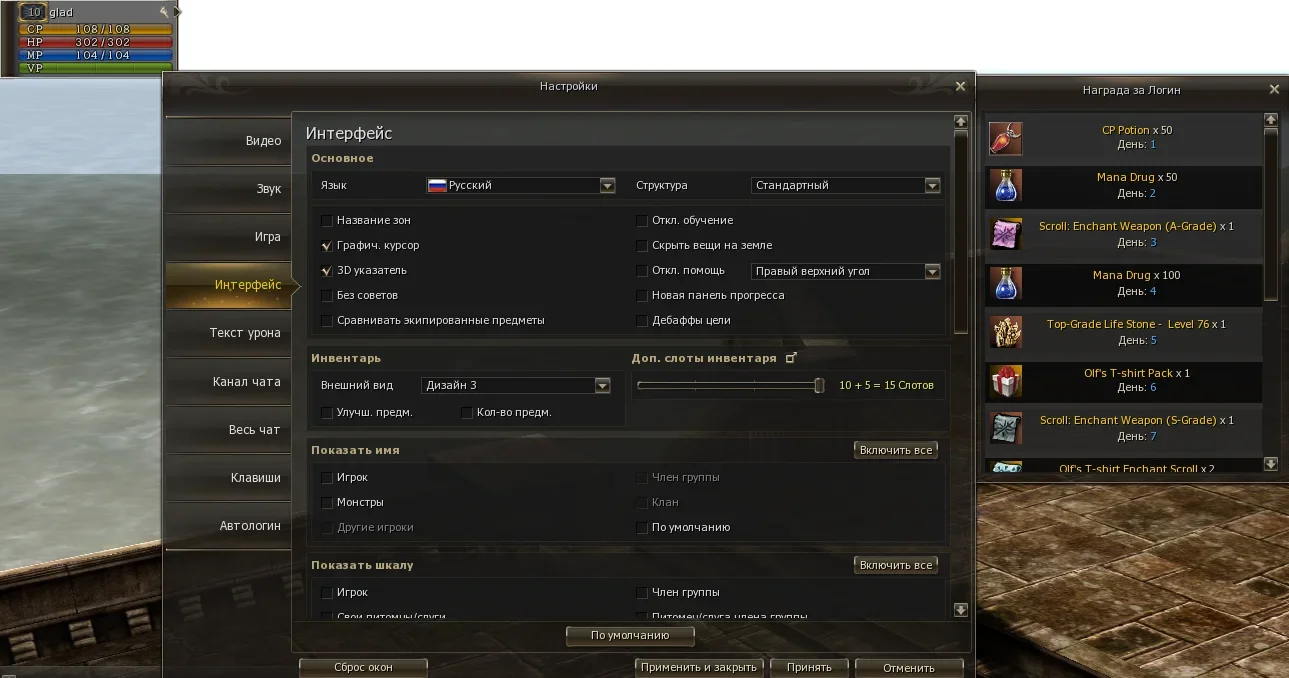Click the reward window scrollbar thumb
Screen dimensions: 1289x678
click(1271, 213)
